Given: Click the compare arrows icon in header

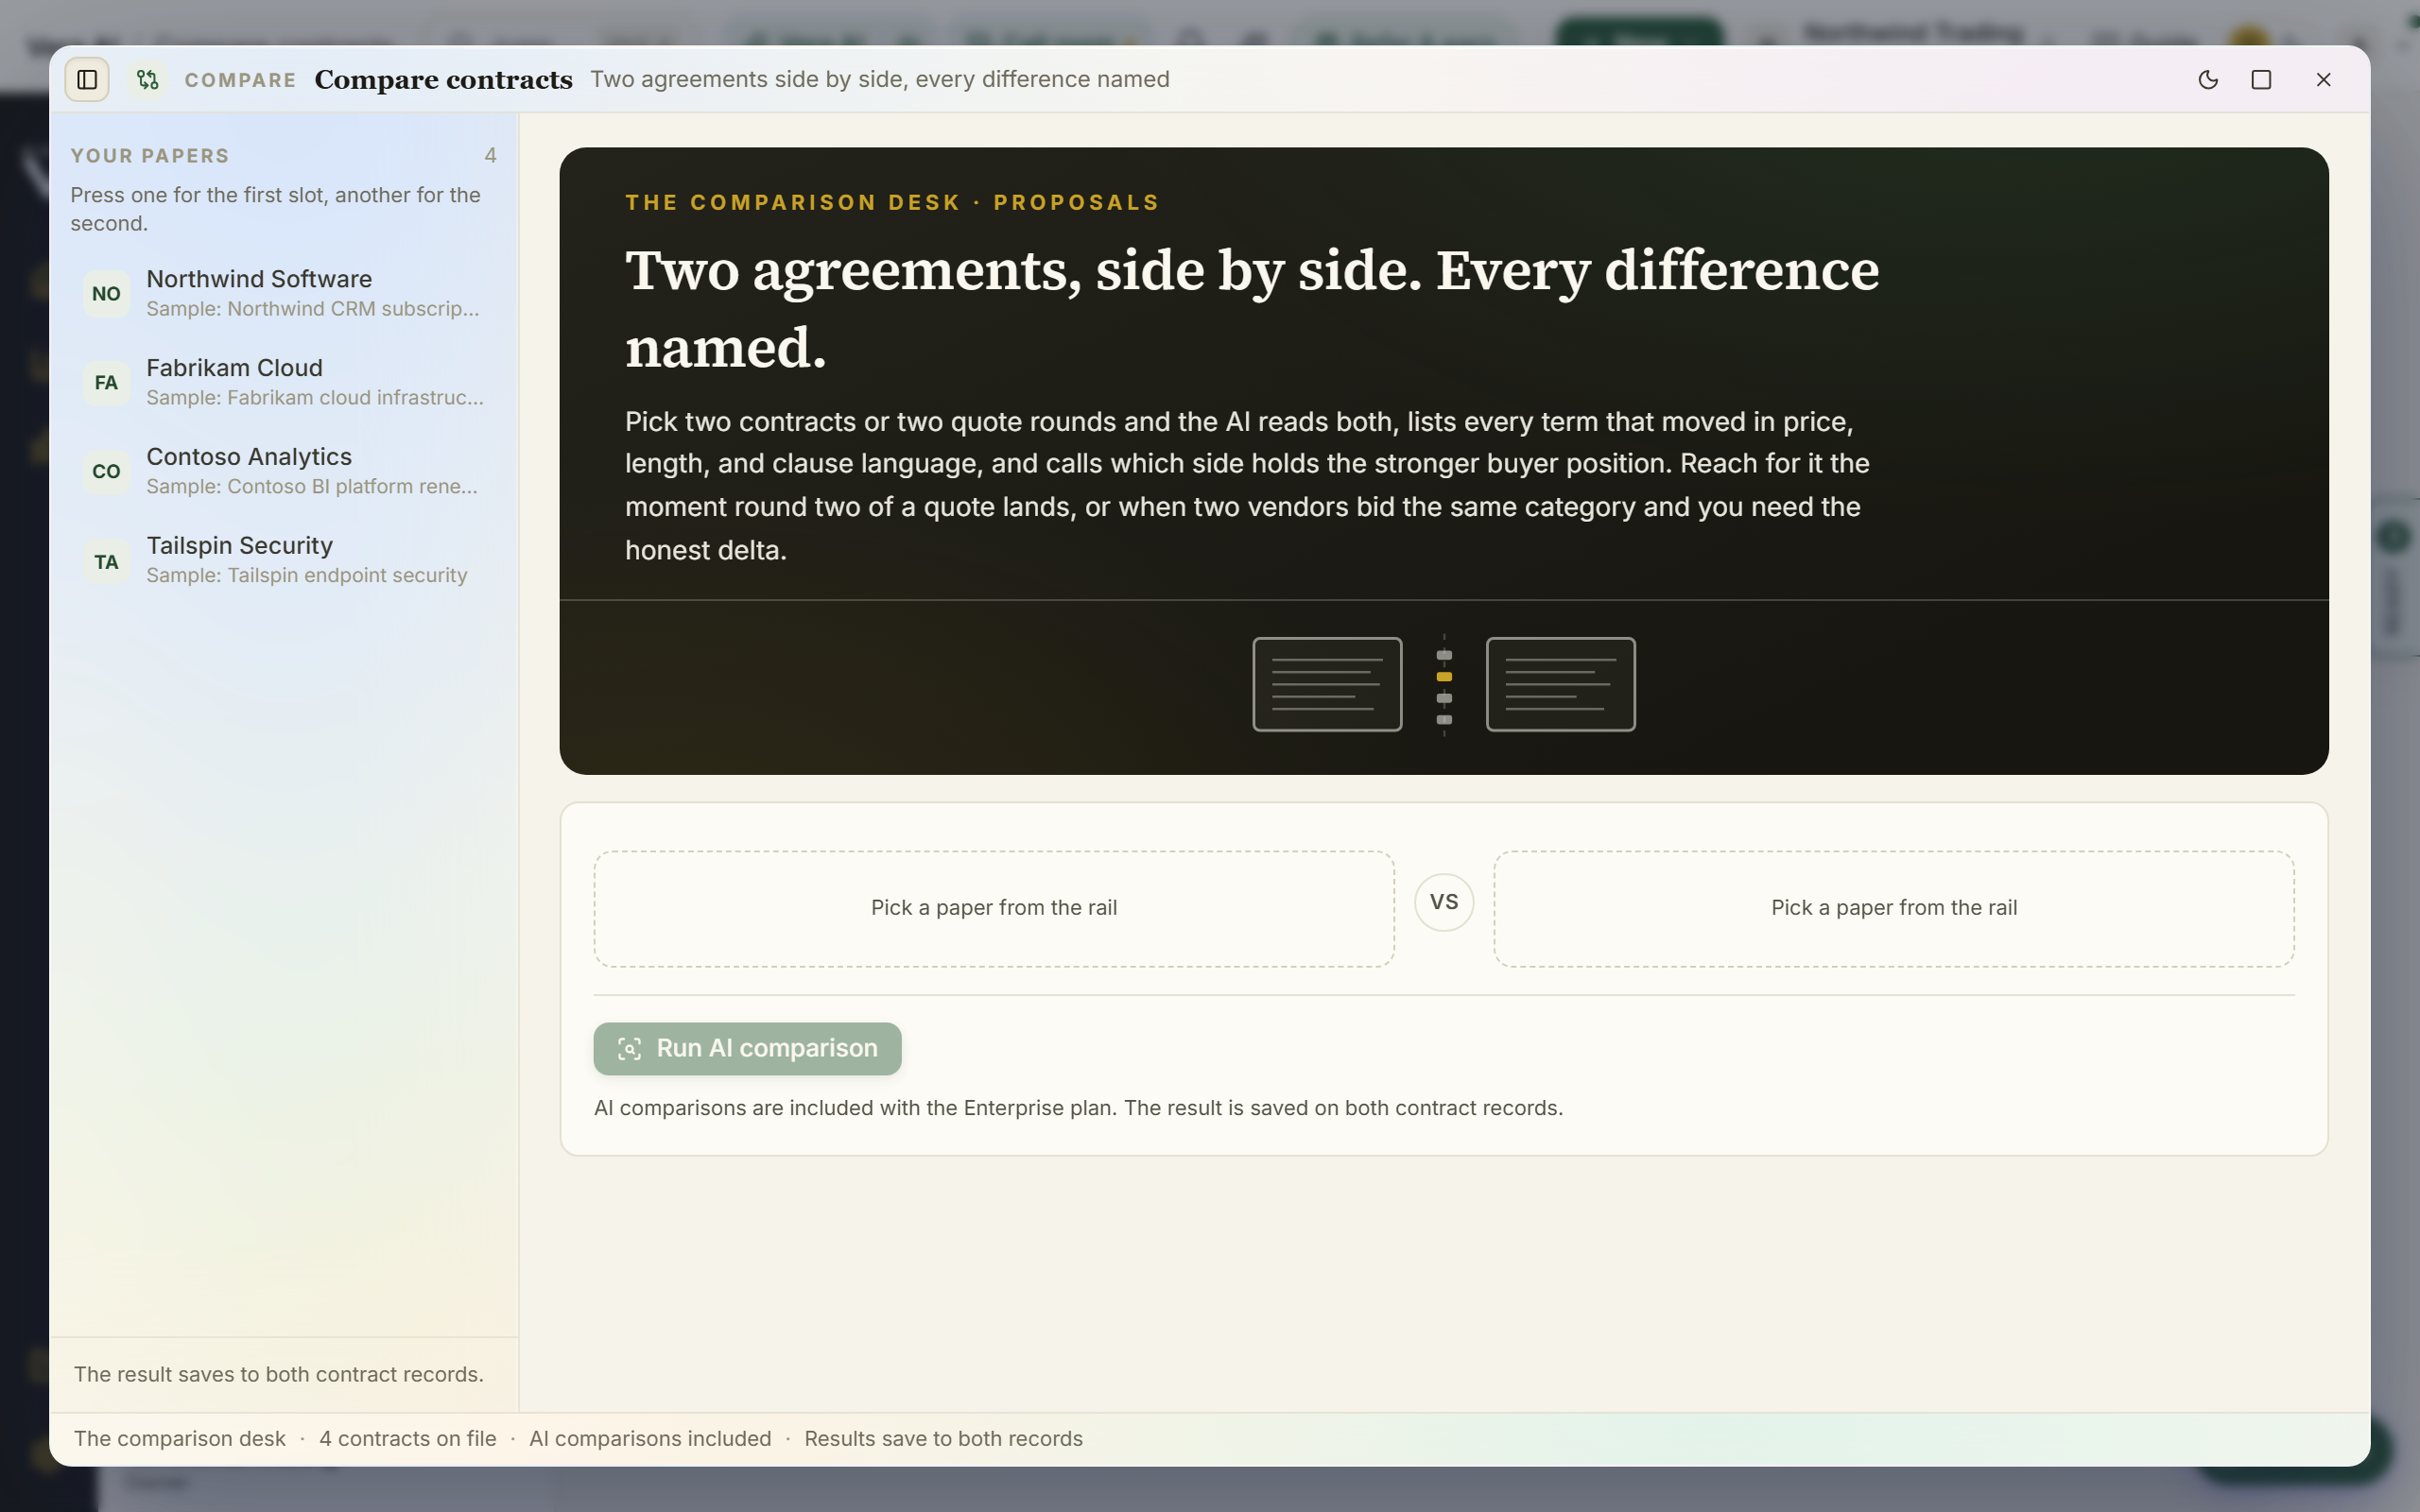Looking at the screenshot, I should 148,79.
